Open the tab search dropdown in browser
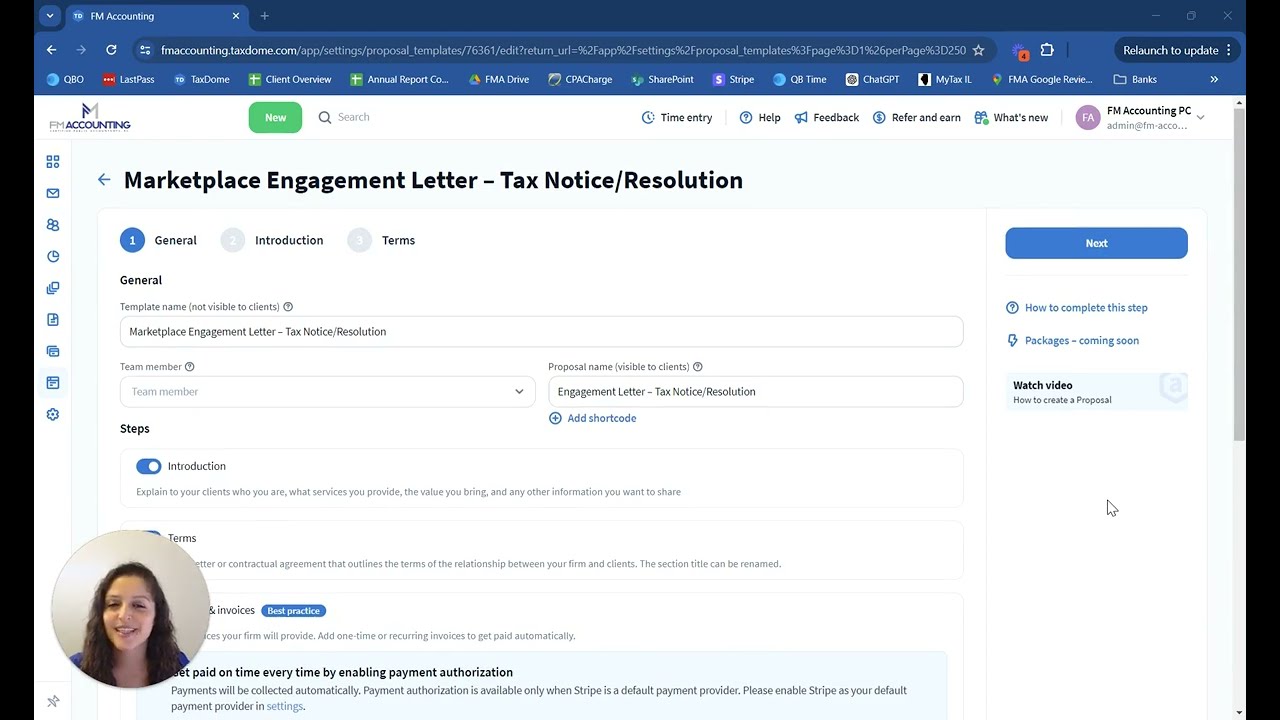Image resolution: width=1280 pixels, height=720 pixels. coord(49,16)
